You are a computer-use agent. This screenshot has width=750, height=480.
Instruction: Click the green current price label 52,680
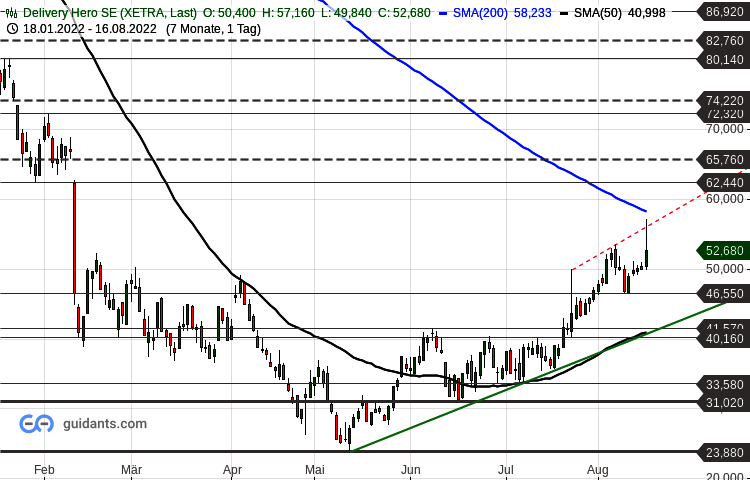tap(724, 251)
